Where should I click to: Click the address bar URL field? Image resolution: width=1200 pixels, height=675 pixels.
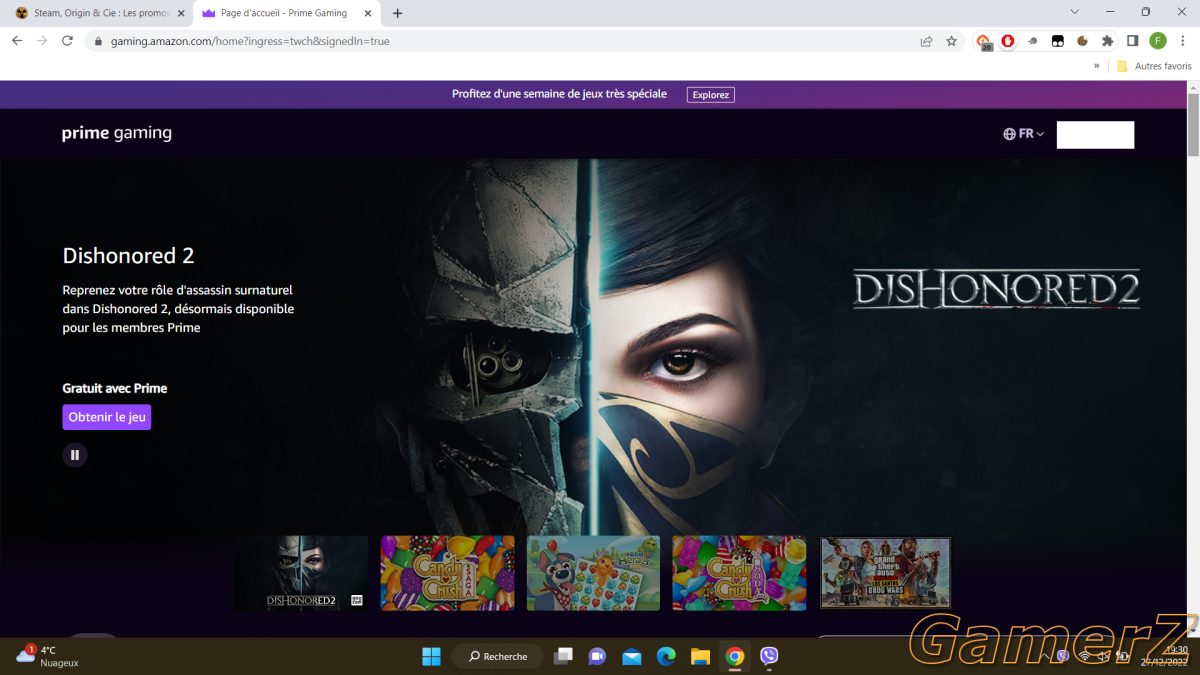click(500, 41)
